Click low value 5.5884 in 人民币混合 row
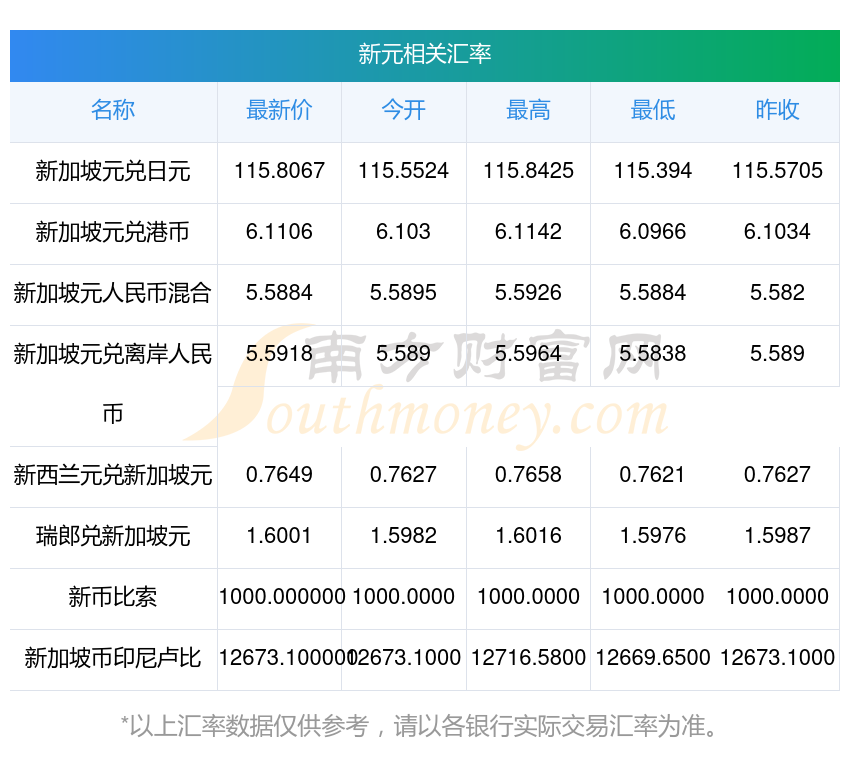Viewport: 850px width, 757px height. (653, 293)
